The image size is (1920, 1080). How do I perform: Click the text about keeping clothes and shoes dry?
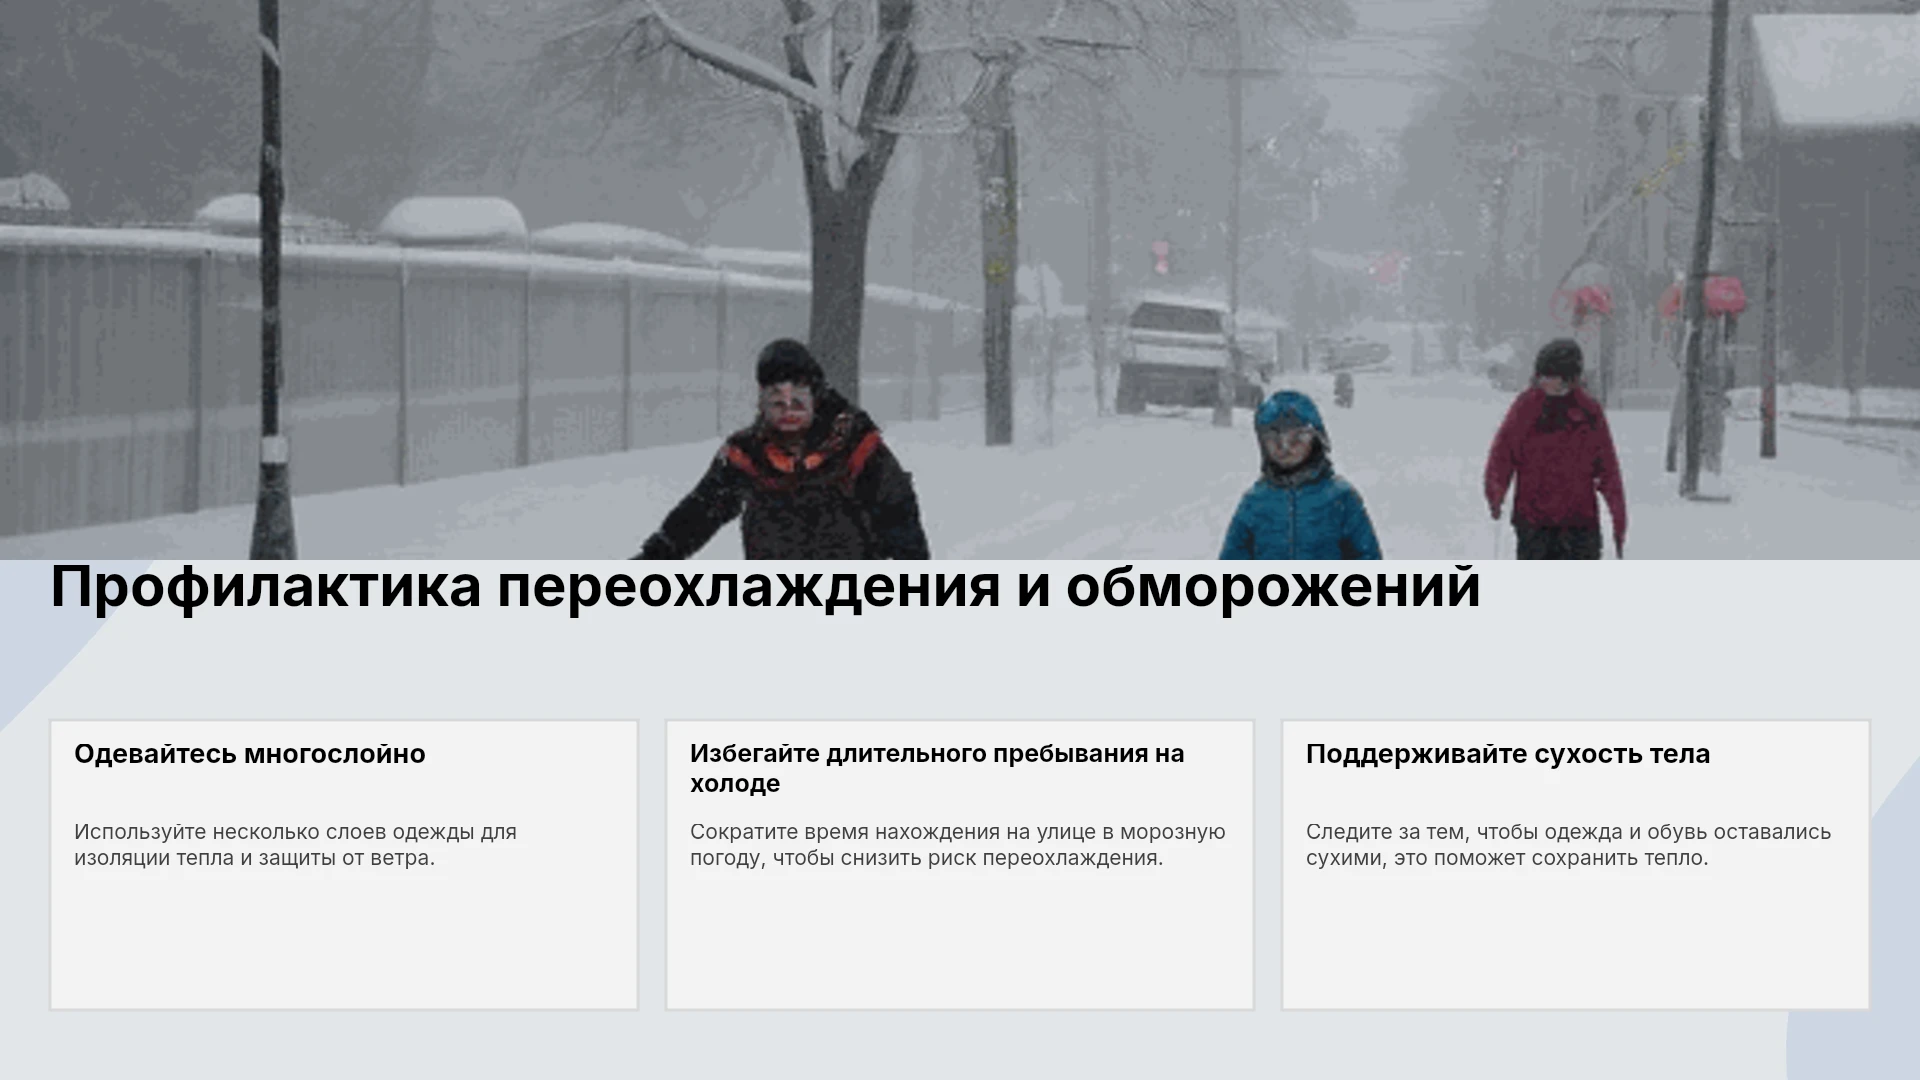pos(1568,845)
